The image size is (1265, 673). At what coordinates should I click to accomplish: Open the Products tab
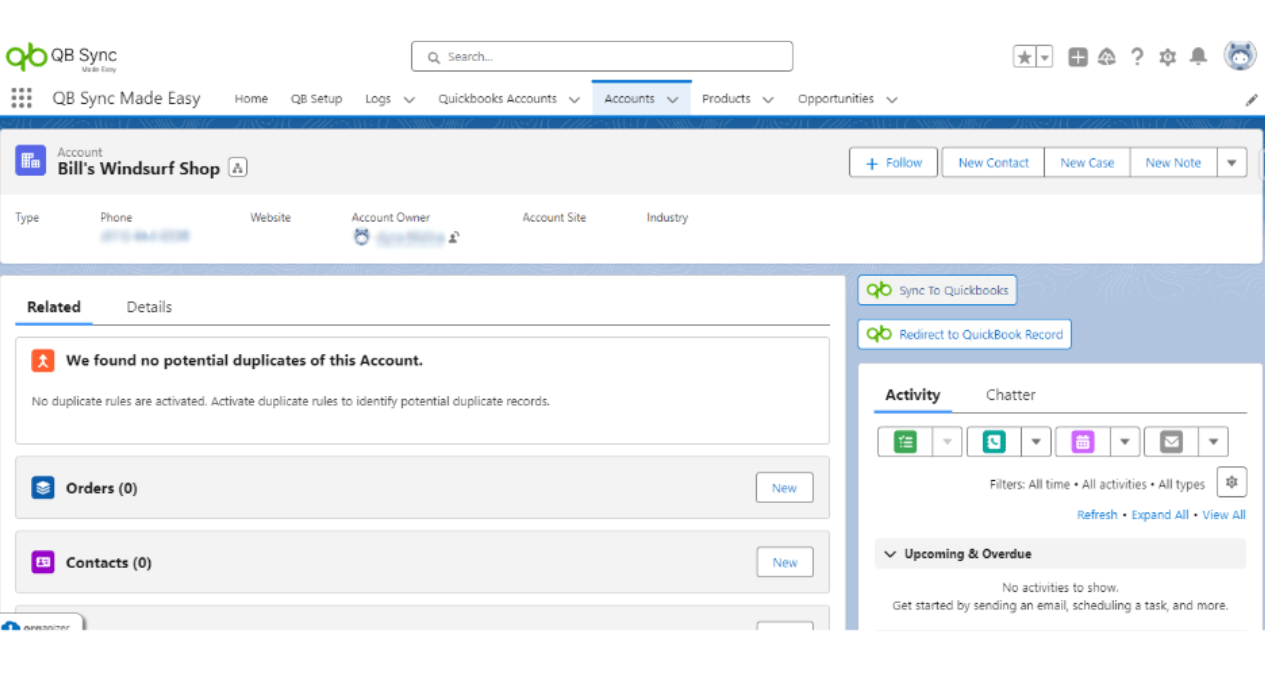tap(726, 99)
